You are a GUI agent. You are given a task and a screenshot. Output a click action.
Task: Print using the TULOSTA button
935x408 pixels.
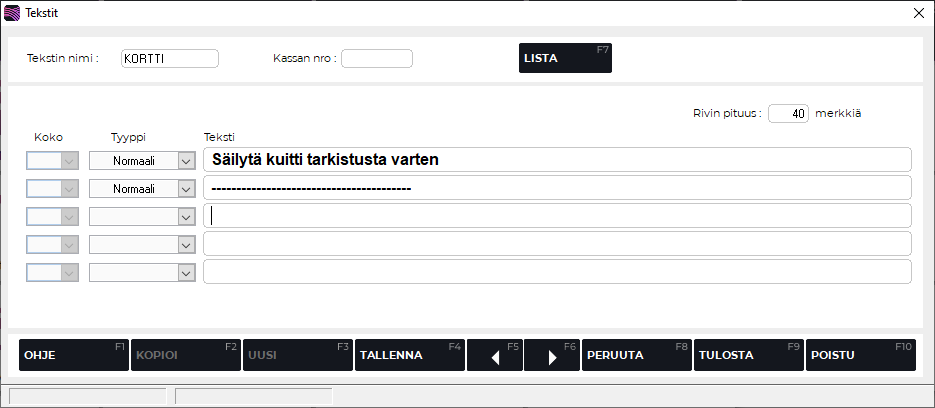748,355
